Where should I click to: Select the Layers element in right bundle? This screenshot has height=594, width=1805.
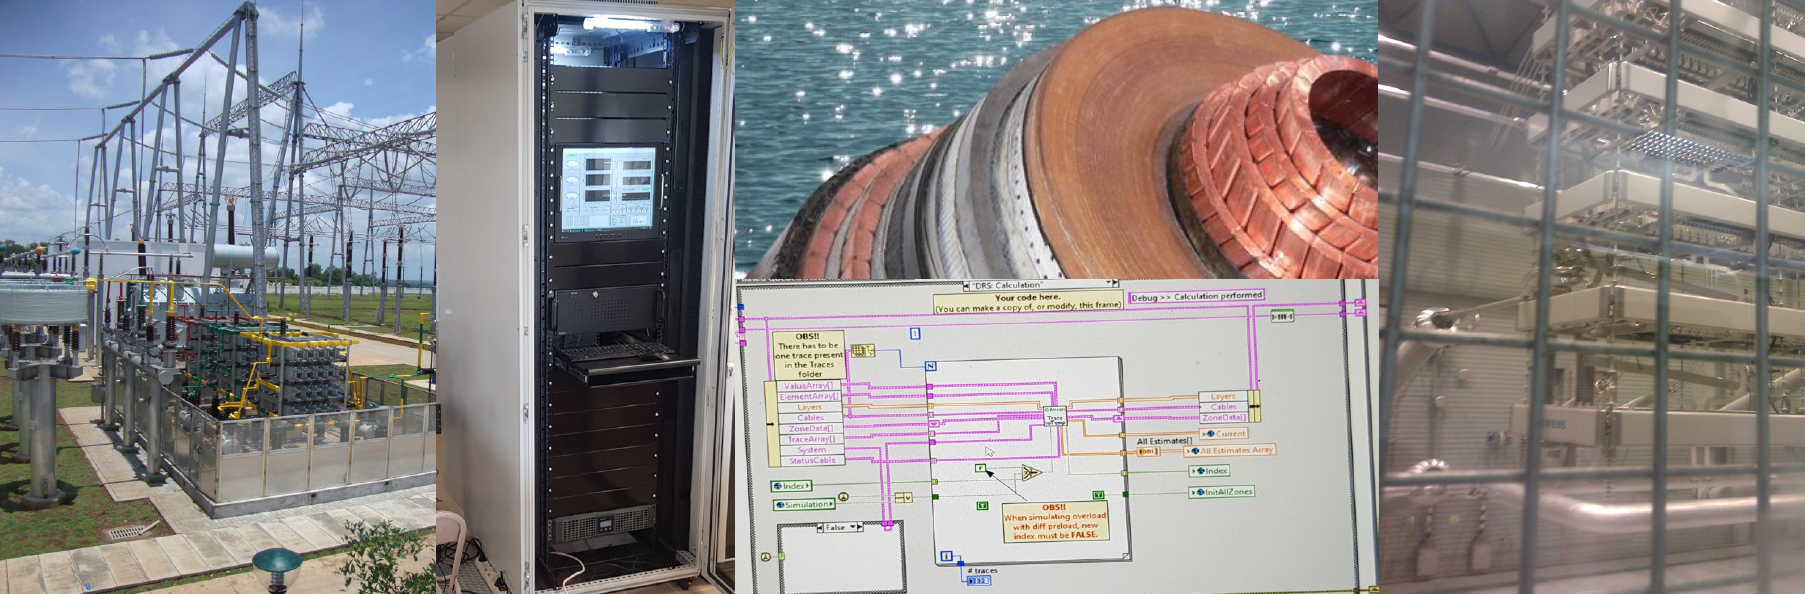pyautogui.click(x=1224, y=396)
